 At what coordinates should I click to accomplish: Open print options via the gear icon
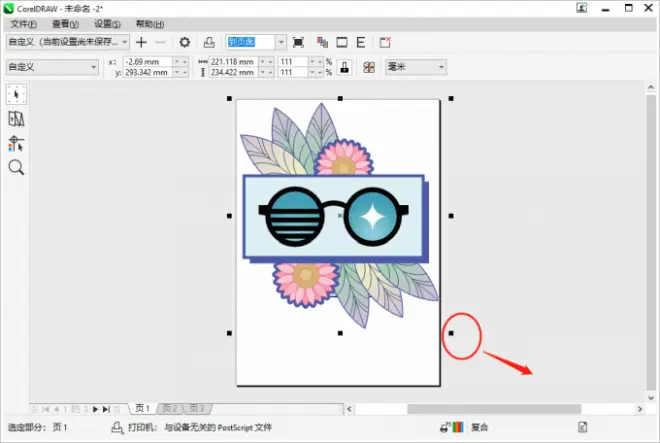(184, 42)
